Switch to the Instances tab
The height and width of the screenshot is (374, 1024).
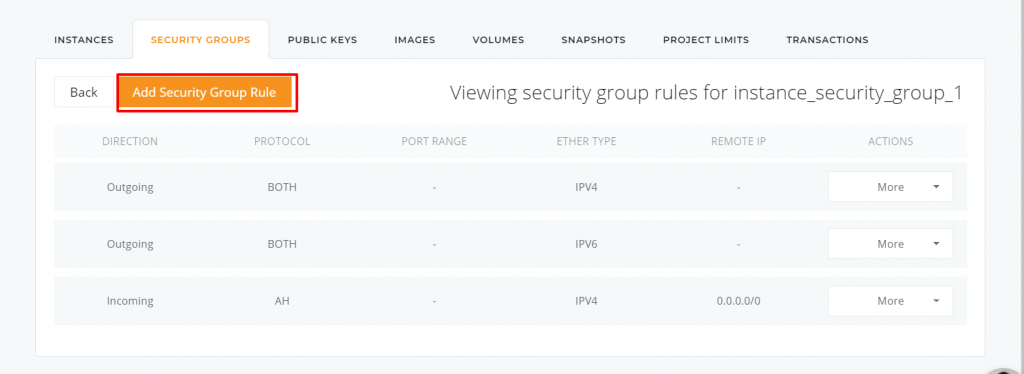[x=84, y=40]
